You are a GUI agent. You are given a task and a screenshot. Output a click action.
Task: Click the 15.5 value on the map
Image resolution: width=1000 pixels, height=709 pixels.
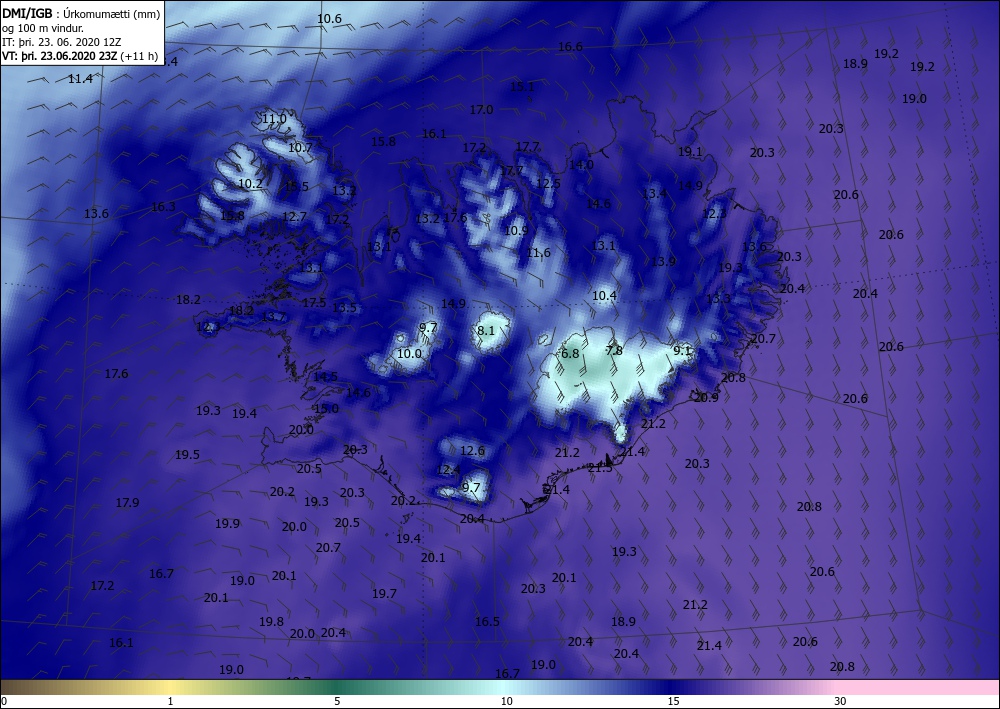297,186
